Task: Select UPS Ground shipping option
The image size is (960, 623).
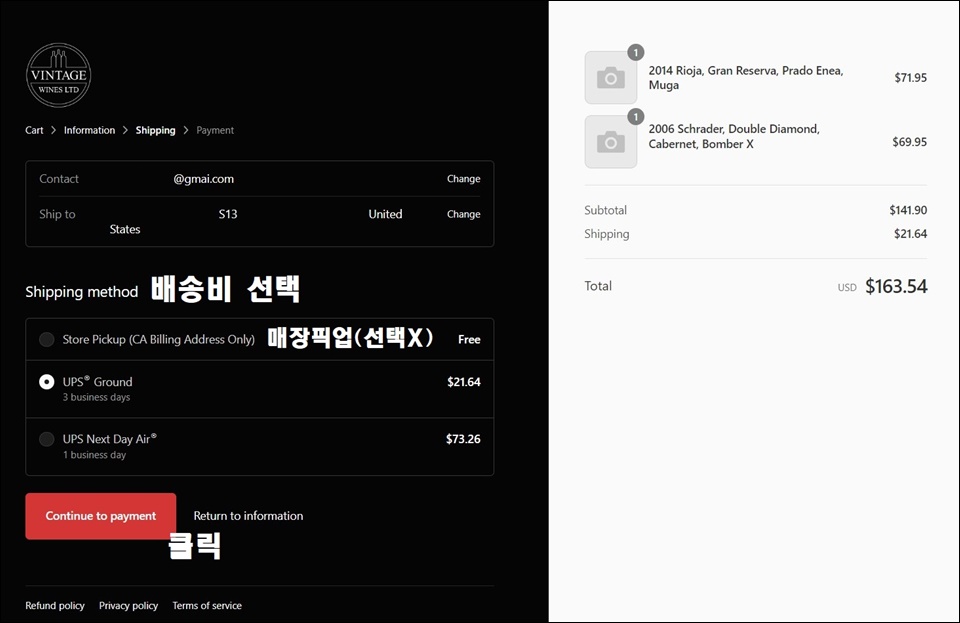Action: pos(47,382)
